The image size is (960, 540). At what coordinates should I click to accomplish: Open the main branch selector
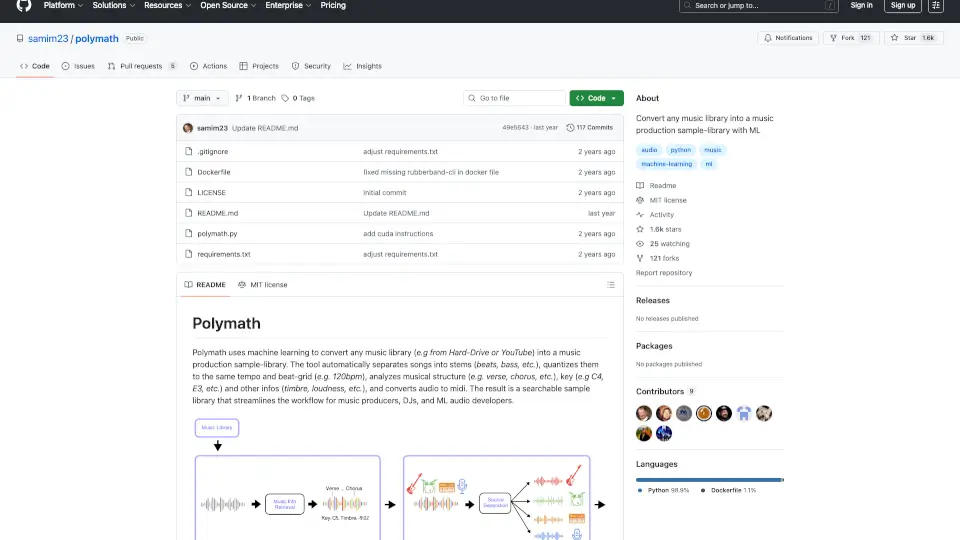202,98
